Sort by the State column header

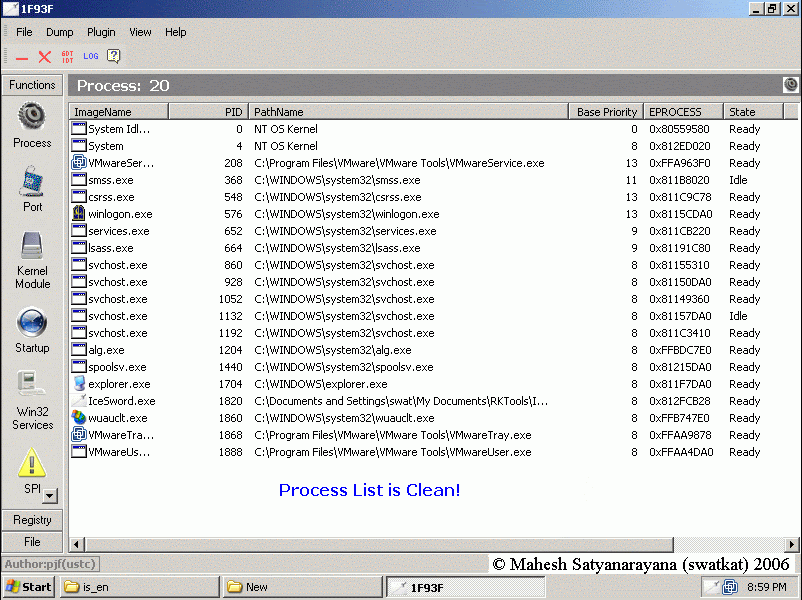(x=753, y=112)
